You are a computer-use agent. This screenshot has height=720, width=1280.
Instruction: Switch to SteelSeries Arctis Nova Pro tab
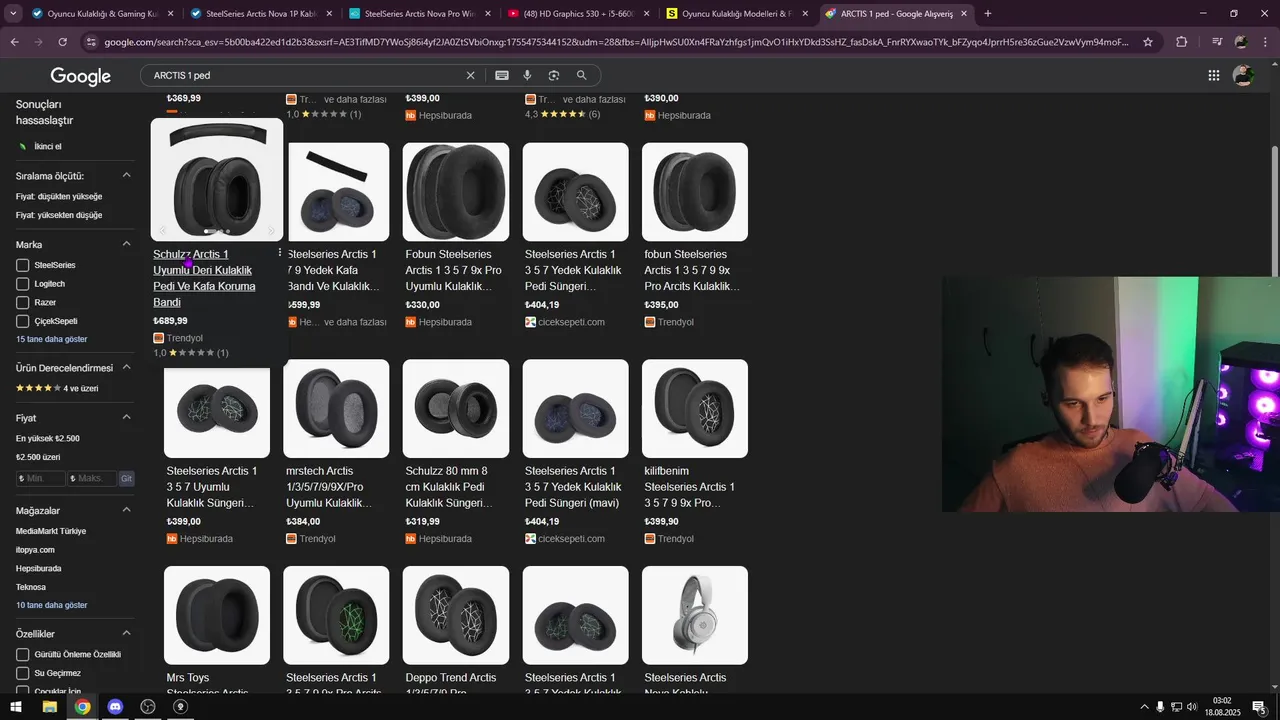pyautogui.click(x=420, y=14)
